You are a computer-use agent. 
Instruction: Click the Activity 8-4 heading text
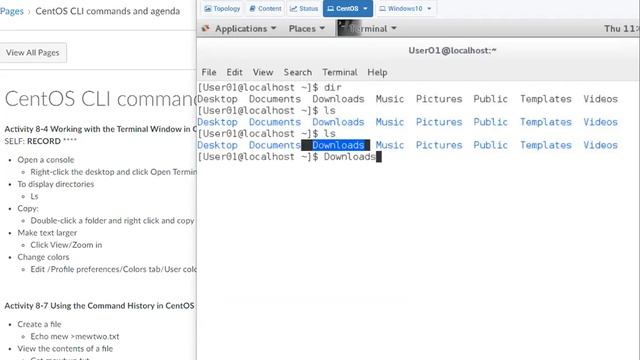click(x=100, y=129)
